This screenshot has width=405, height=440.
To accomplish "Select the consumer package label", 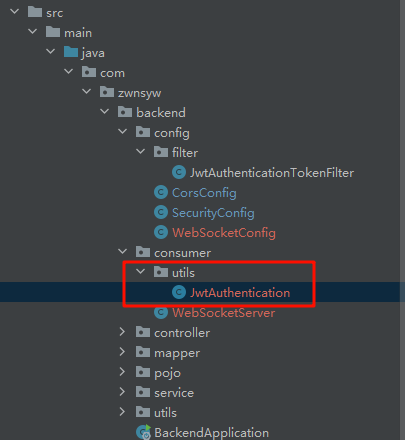I will coord(182,252).
